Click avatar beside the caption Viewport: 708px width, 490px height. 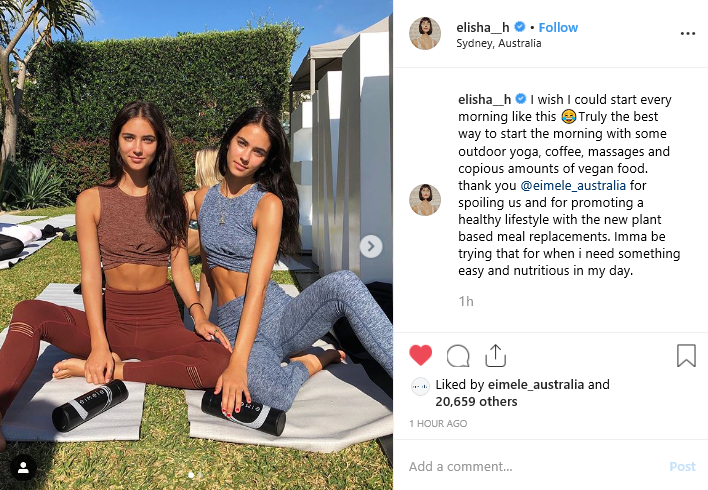click(424, 200)
